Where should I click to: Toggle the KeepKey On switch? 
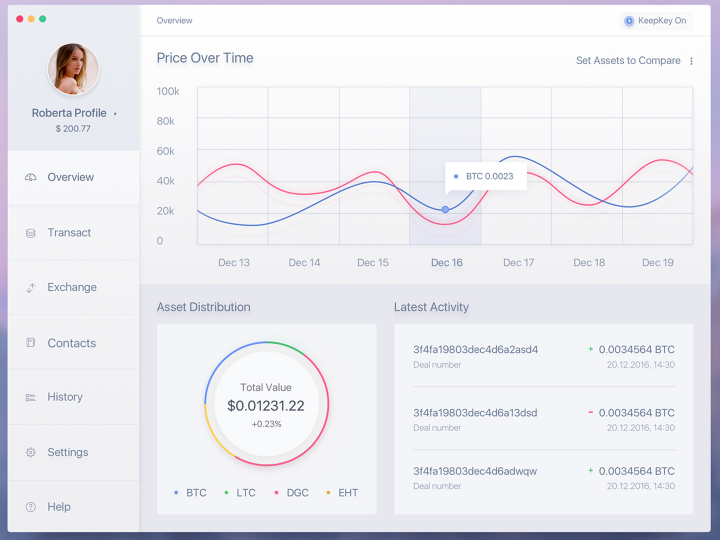tap(656, 21)
